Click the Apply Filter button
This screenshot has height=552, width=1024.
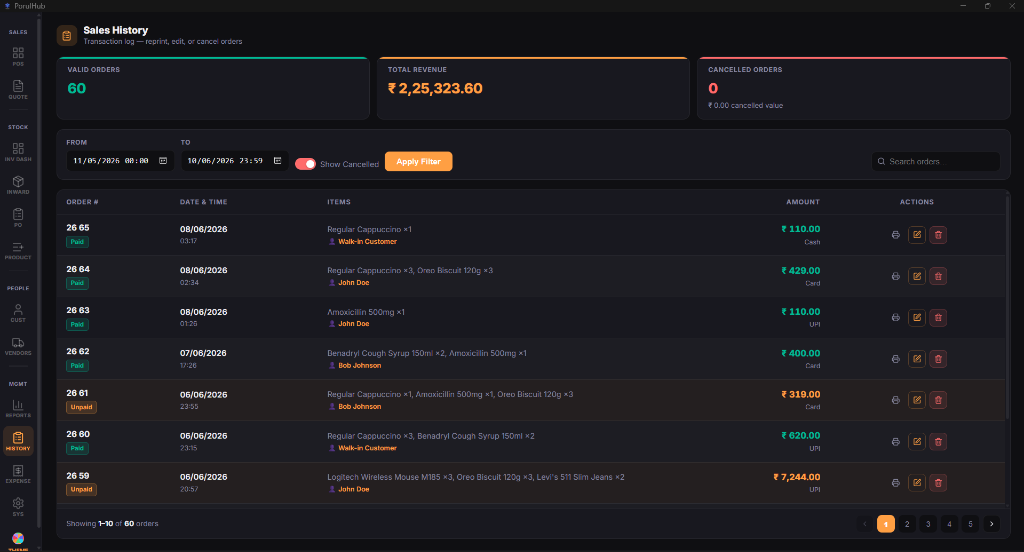tap(419, 161)
